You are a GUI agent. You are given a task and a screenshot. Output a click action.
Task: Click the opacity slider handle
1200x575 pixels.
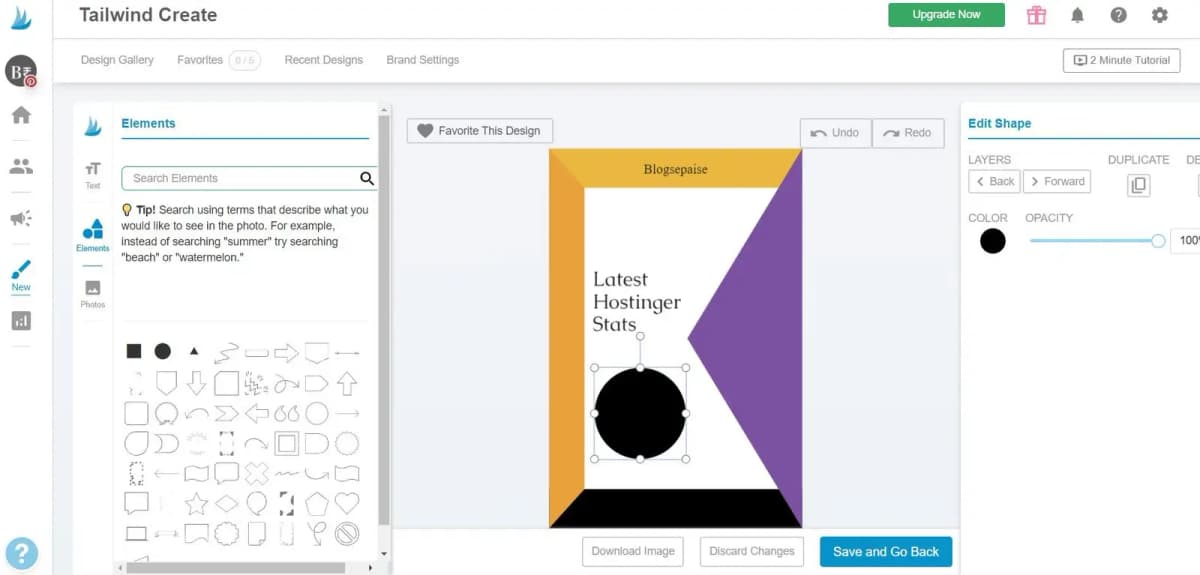tap(1158, 241)
